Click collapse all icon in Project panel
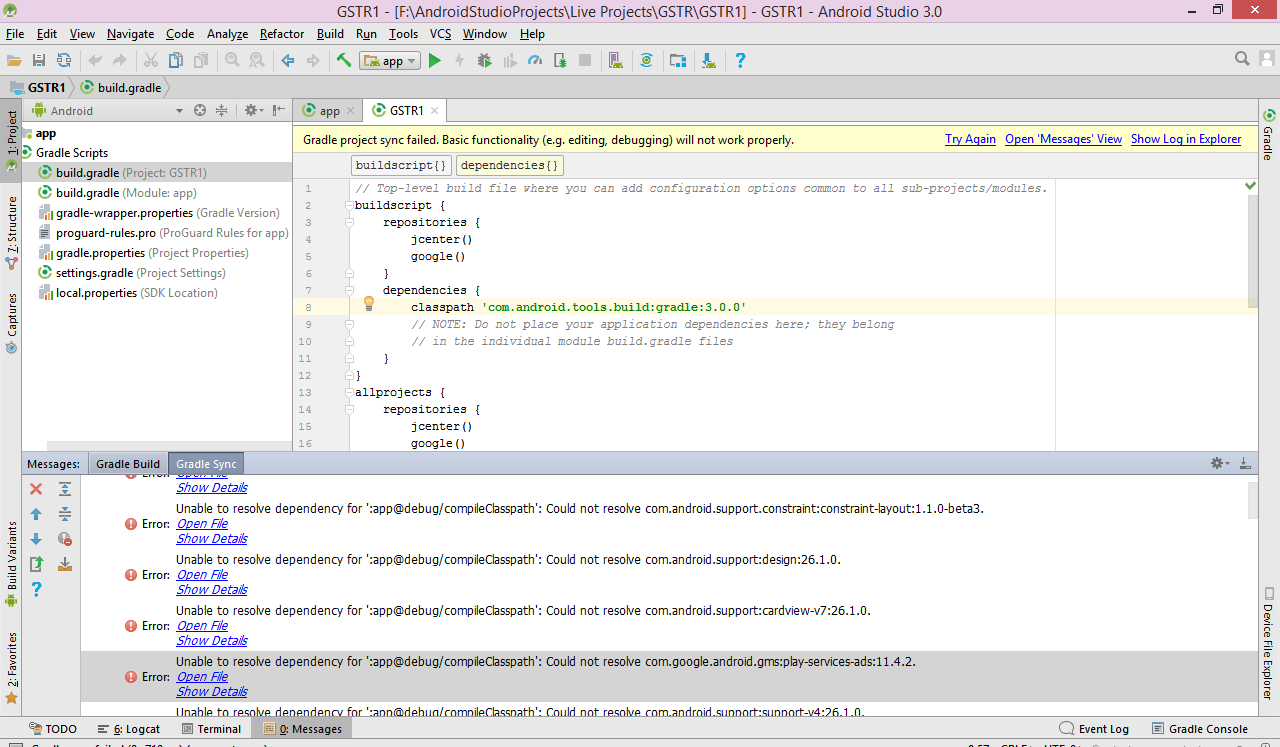This screenshot has height=747, width=1280. click(x=222, y=110)
